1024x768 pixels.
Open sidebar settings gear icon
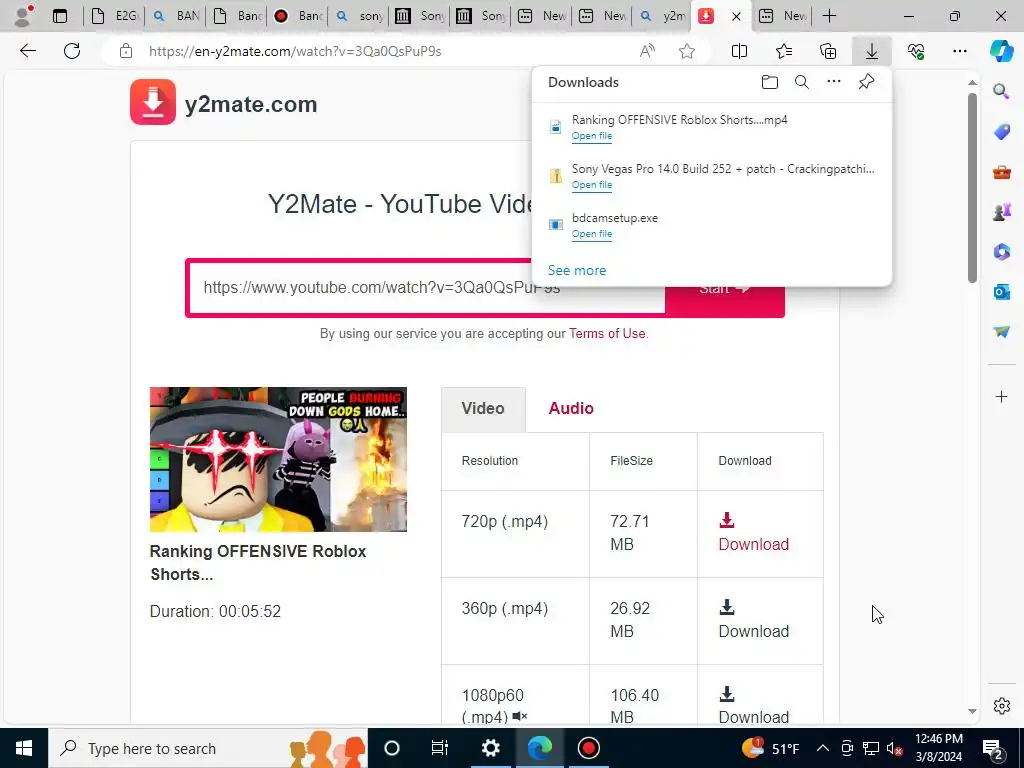(1001, 706)
